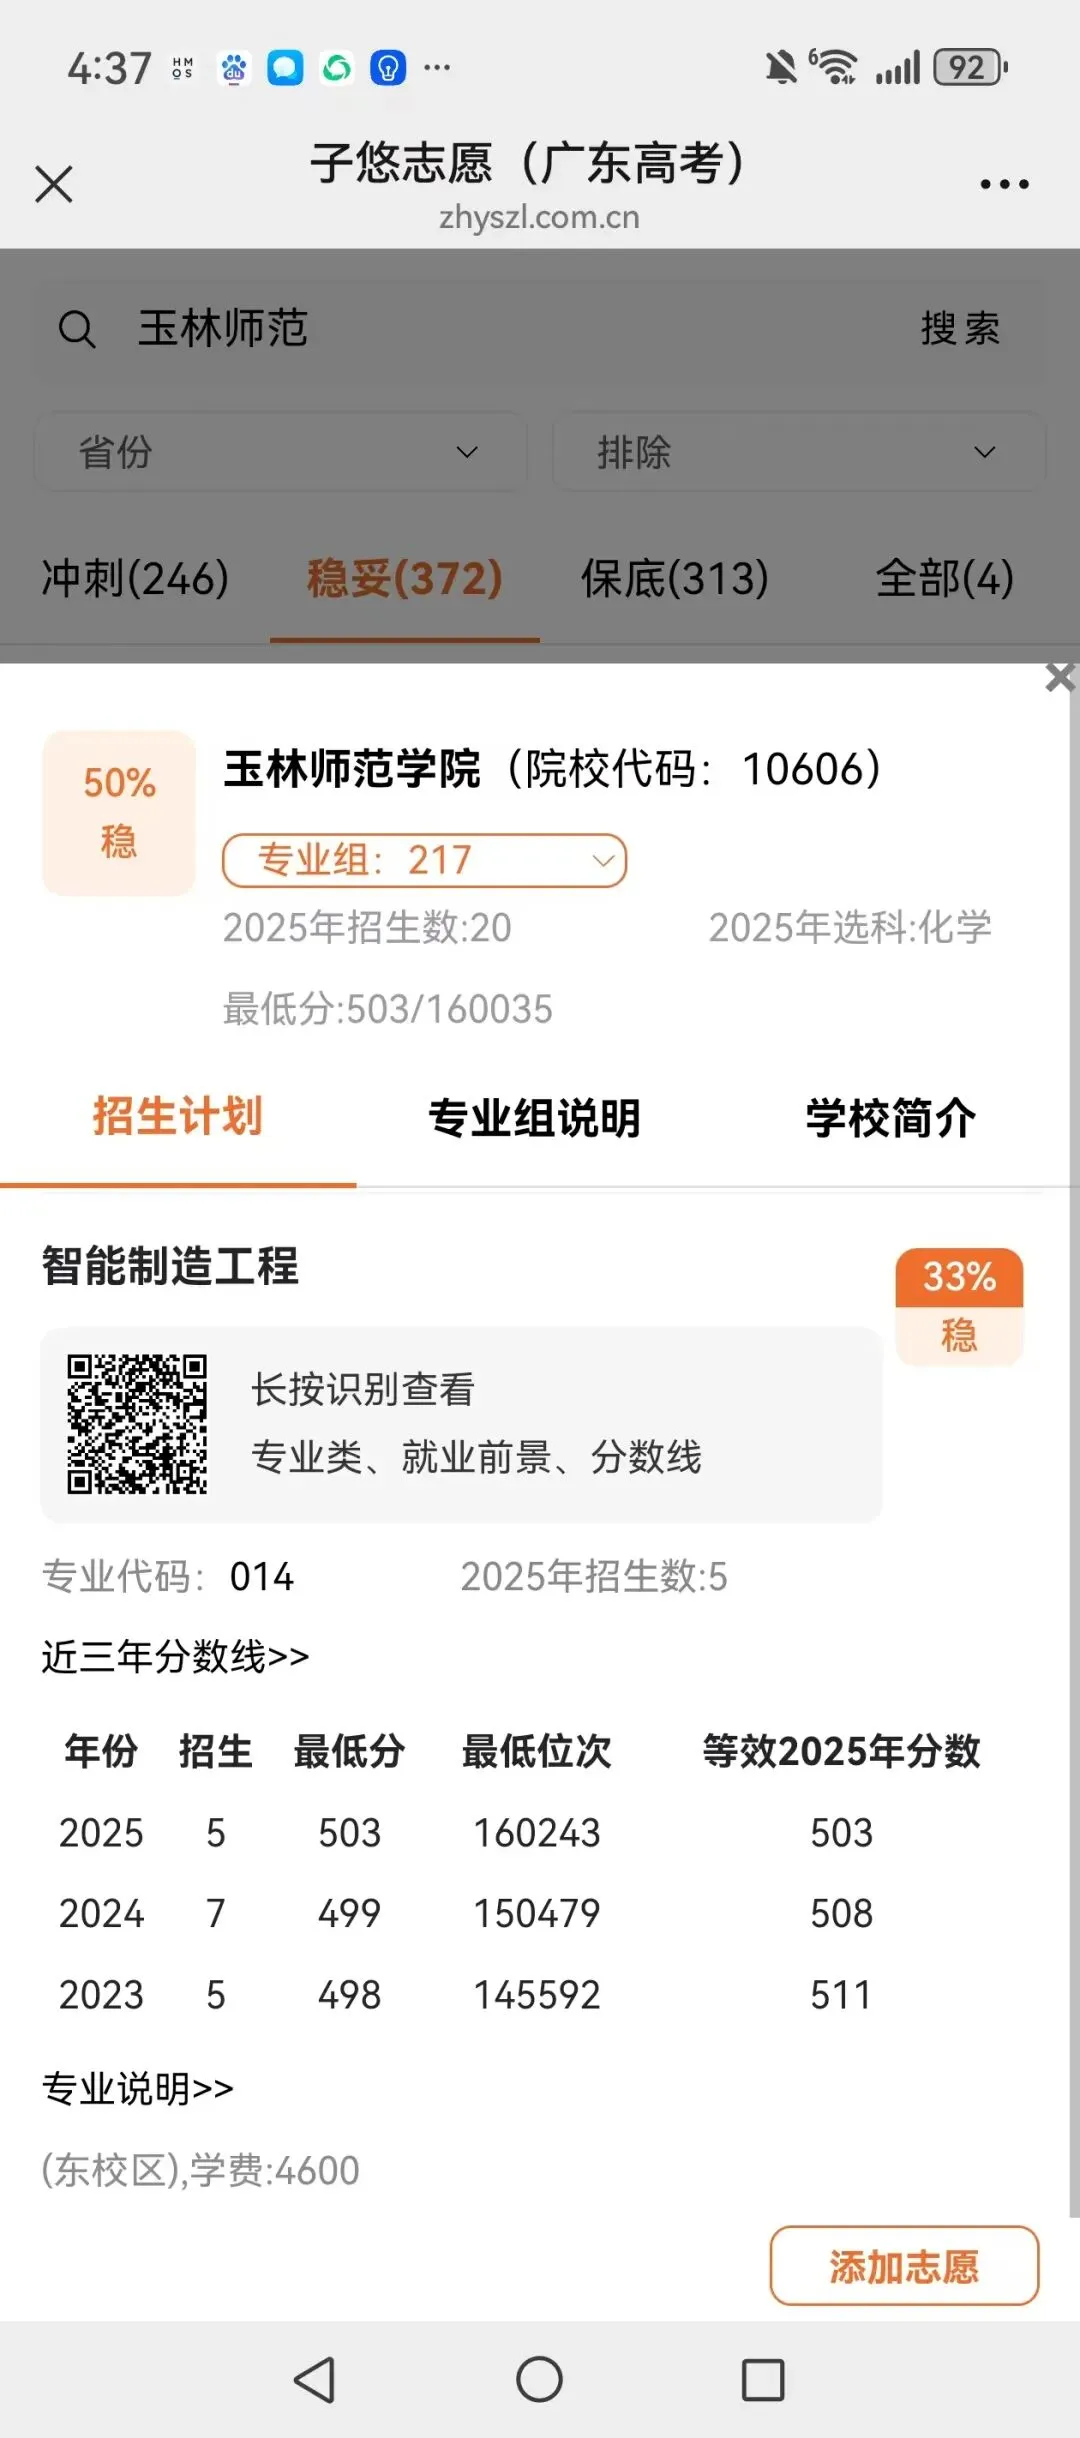The height and width of the screenshot is (2438, 1080).
Task: Tap the 33% 稳 probability badge
Action: pyautogui.click(x=959, y=1306)
